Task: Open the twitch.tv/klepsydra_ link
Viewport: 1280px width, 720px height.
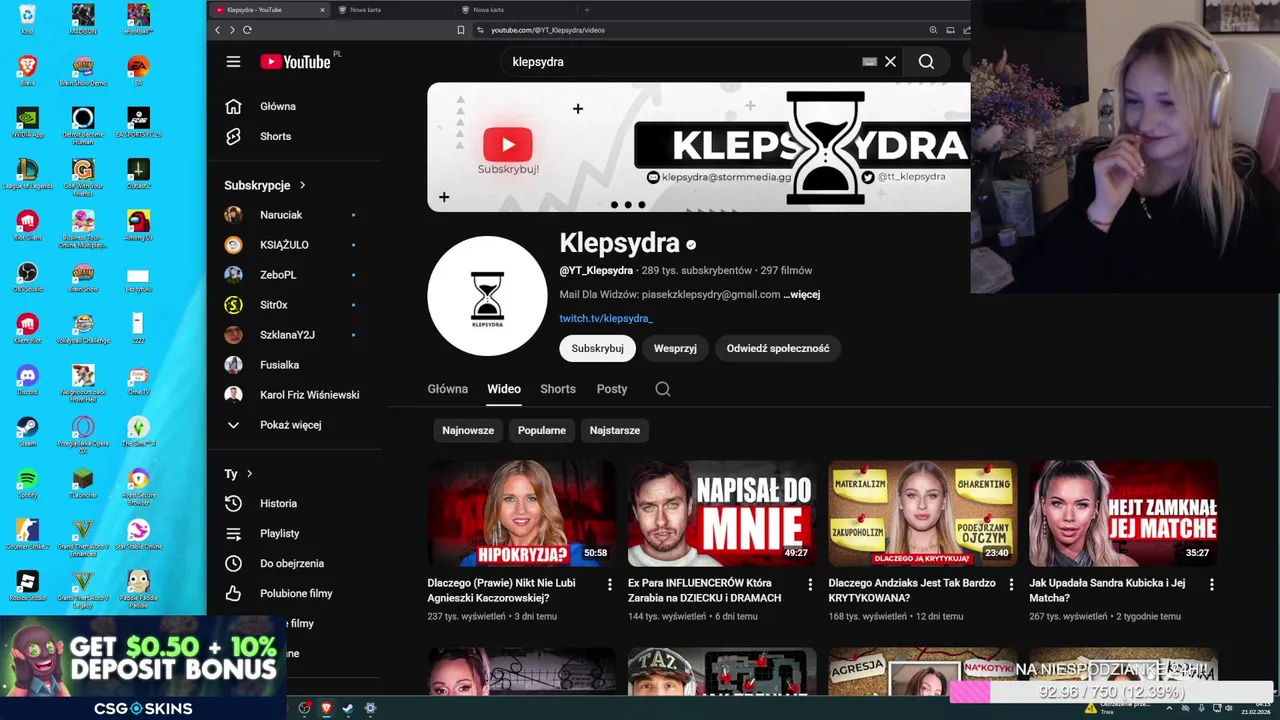Action: click(606, 319)
